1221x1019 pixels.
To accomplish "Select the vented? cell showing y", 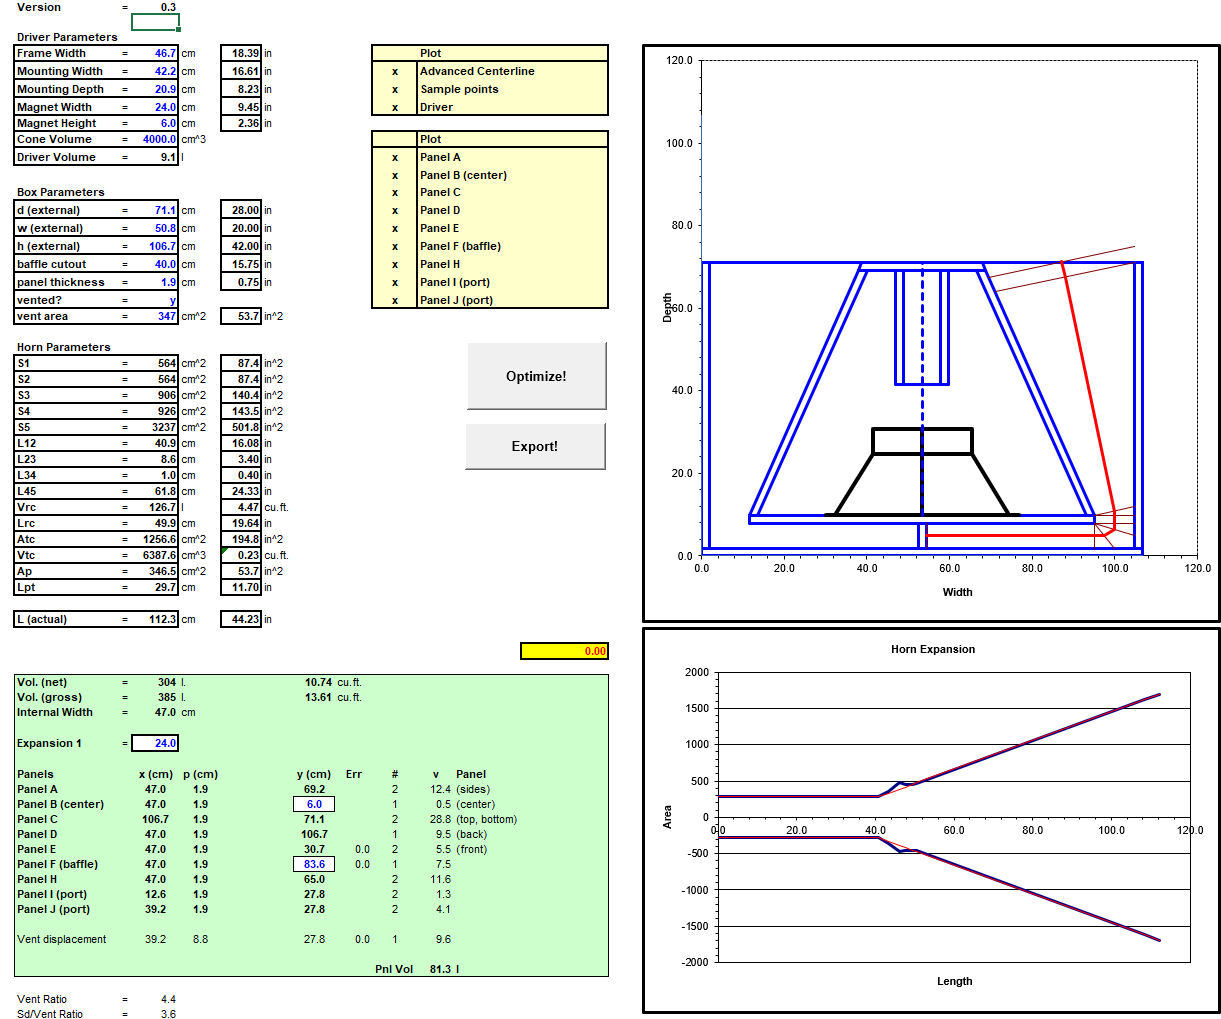I will click(156, 300).
